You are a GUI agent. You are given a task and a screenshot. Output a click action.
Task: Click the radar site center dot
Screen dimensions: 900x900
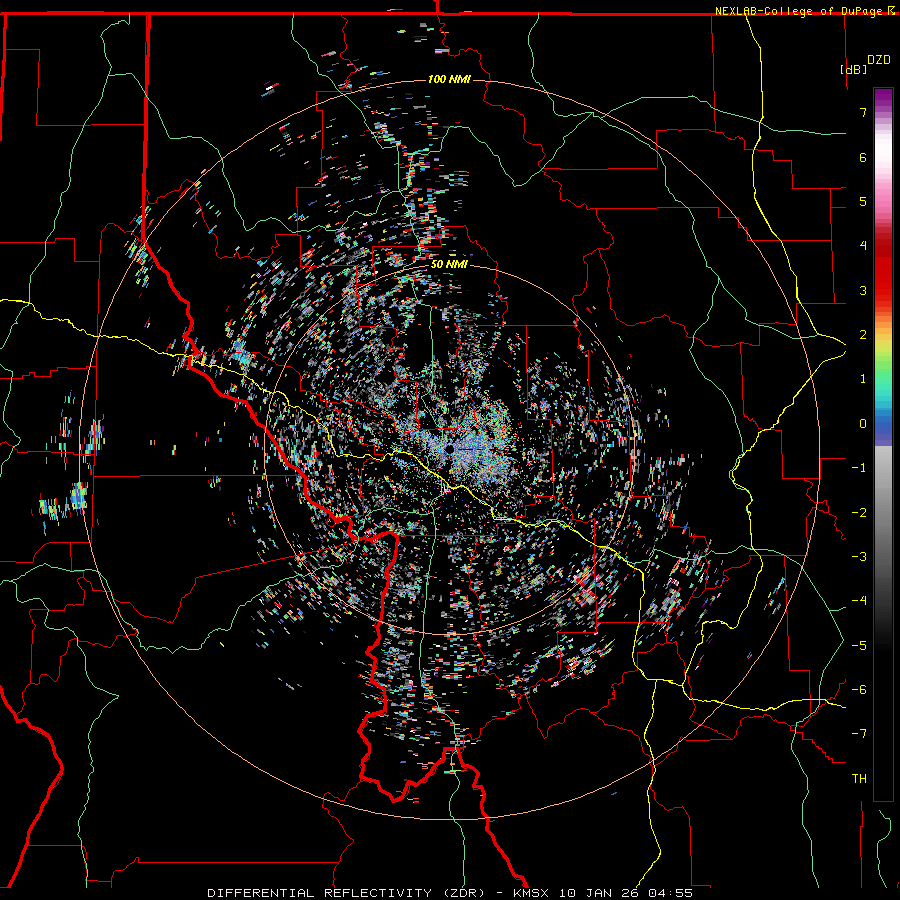tap(449, 449)
